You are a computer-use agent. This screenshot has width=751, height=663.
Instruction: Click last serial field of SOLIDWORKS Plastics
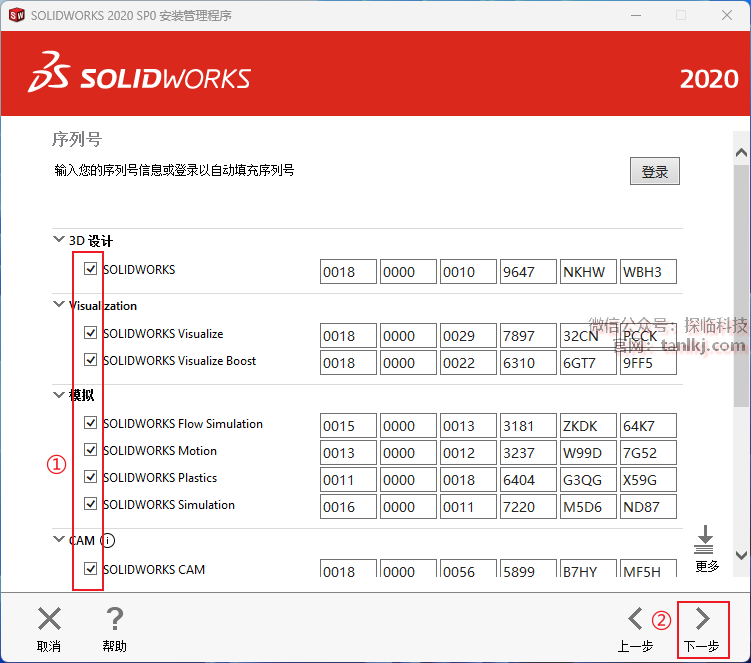(648, 479)
